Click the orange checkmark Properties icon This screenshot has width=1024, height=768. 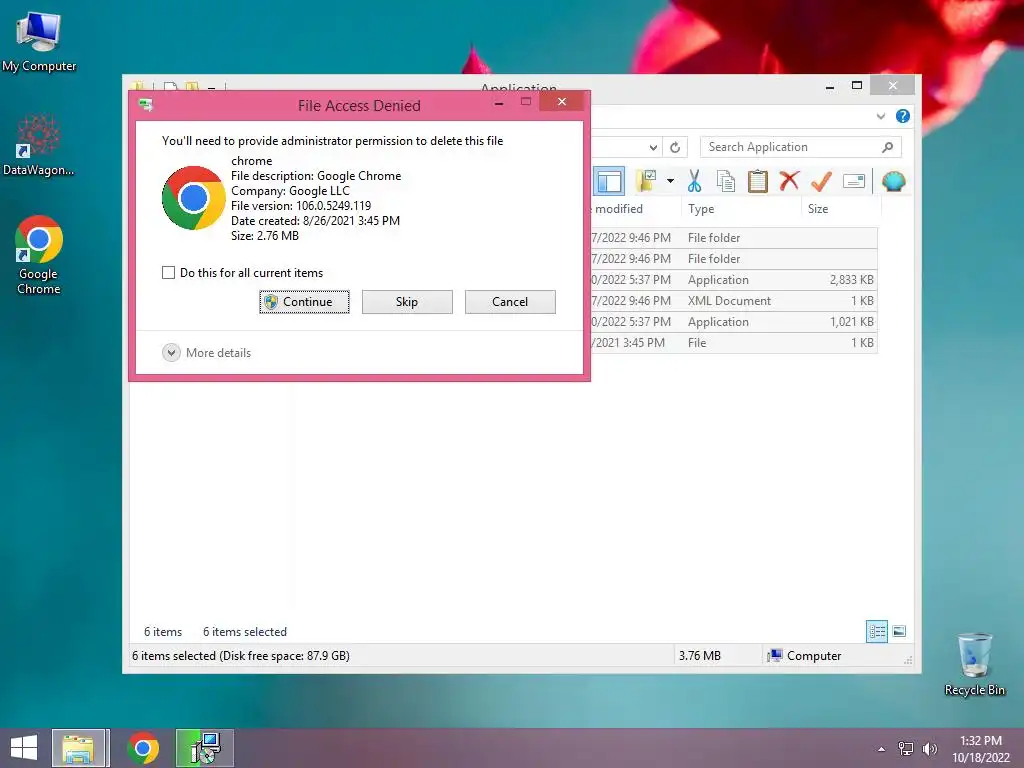(x=821, y=181)
